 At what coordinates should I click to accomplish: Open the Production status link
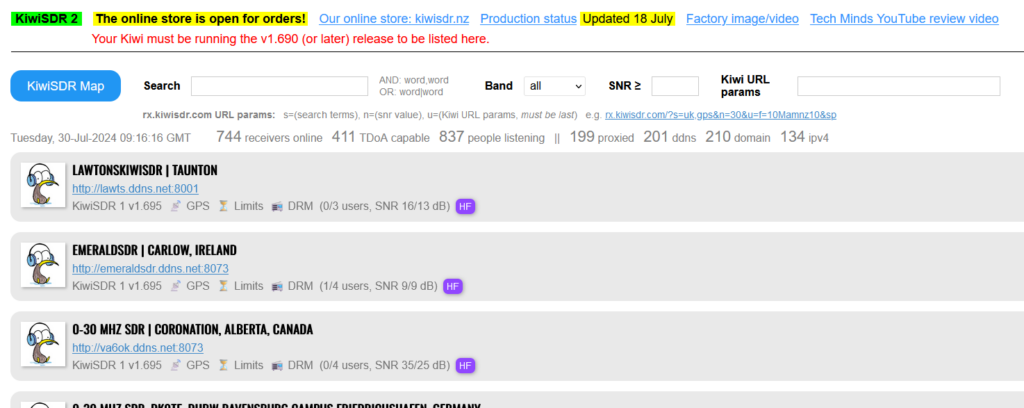[x=528, y=19]
